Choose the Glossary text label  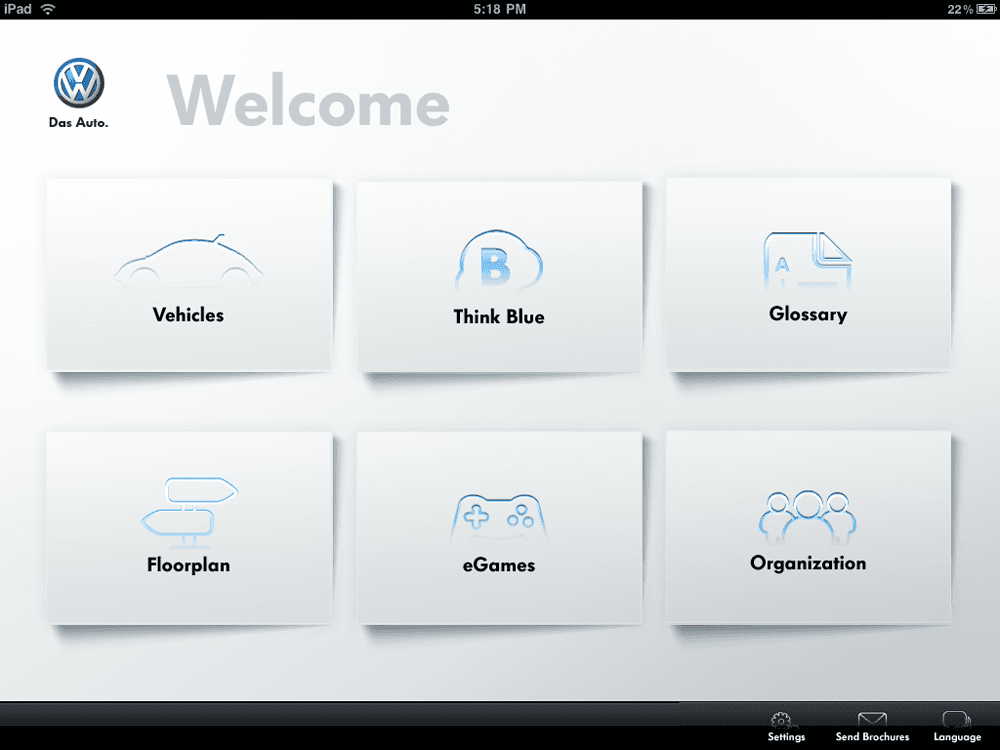808,314
